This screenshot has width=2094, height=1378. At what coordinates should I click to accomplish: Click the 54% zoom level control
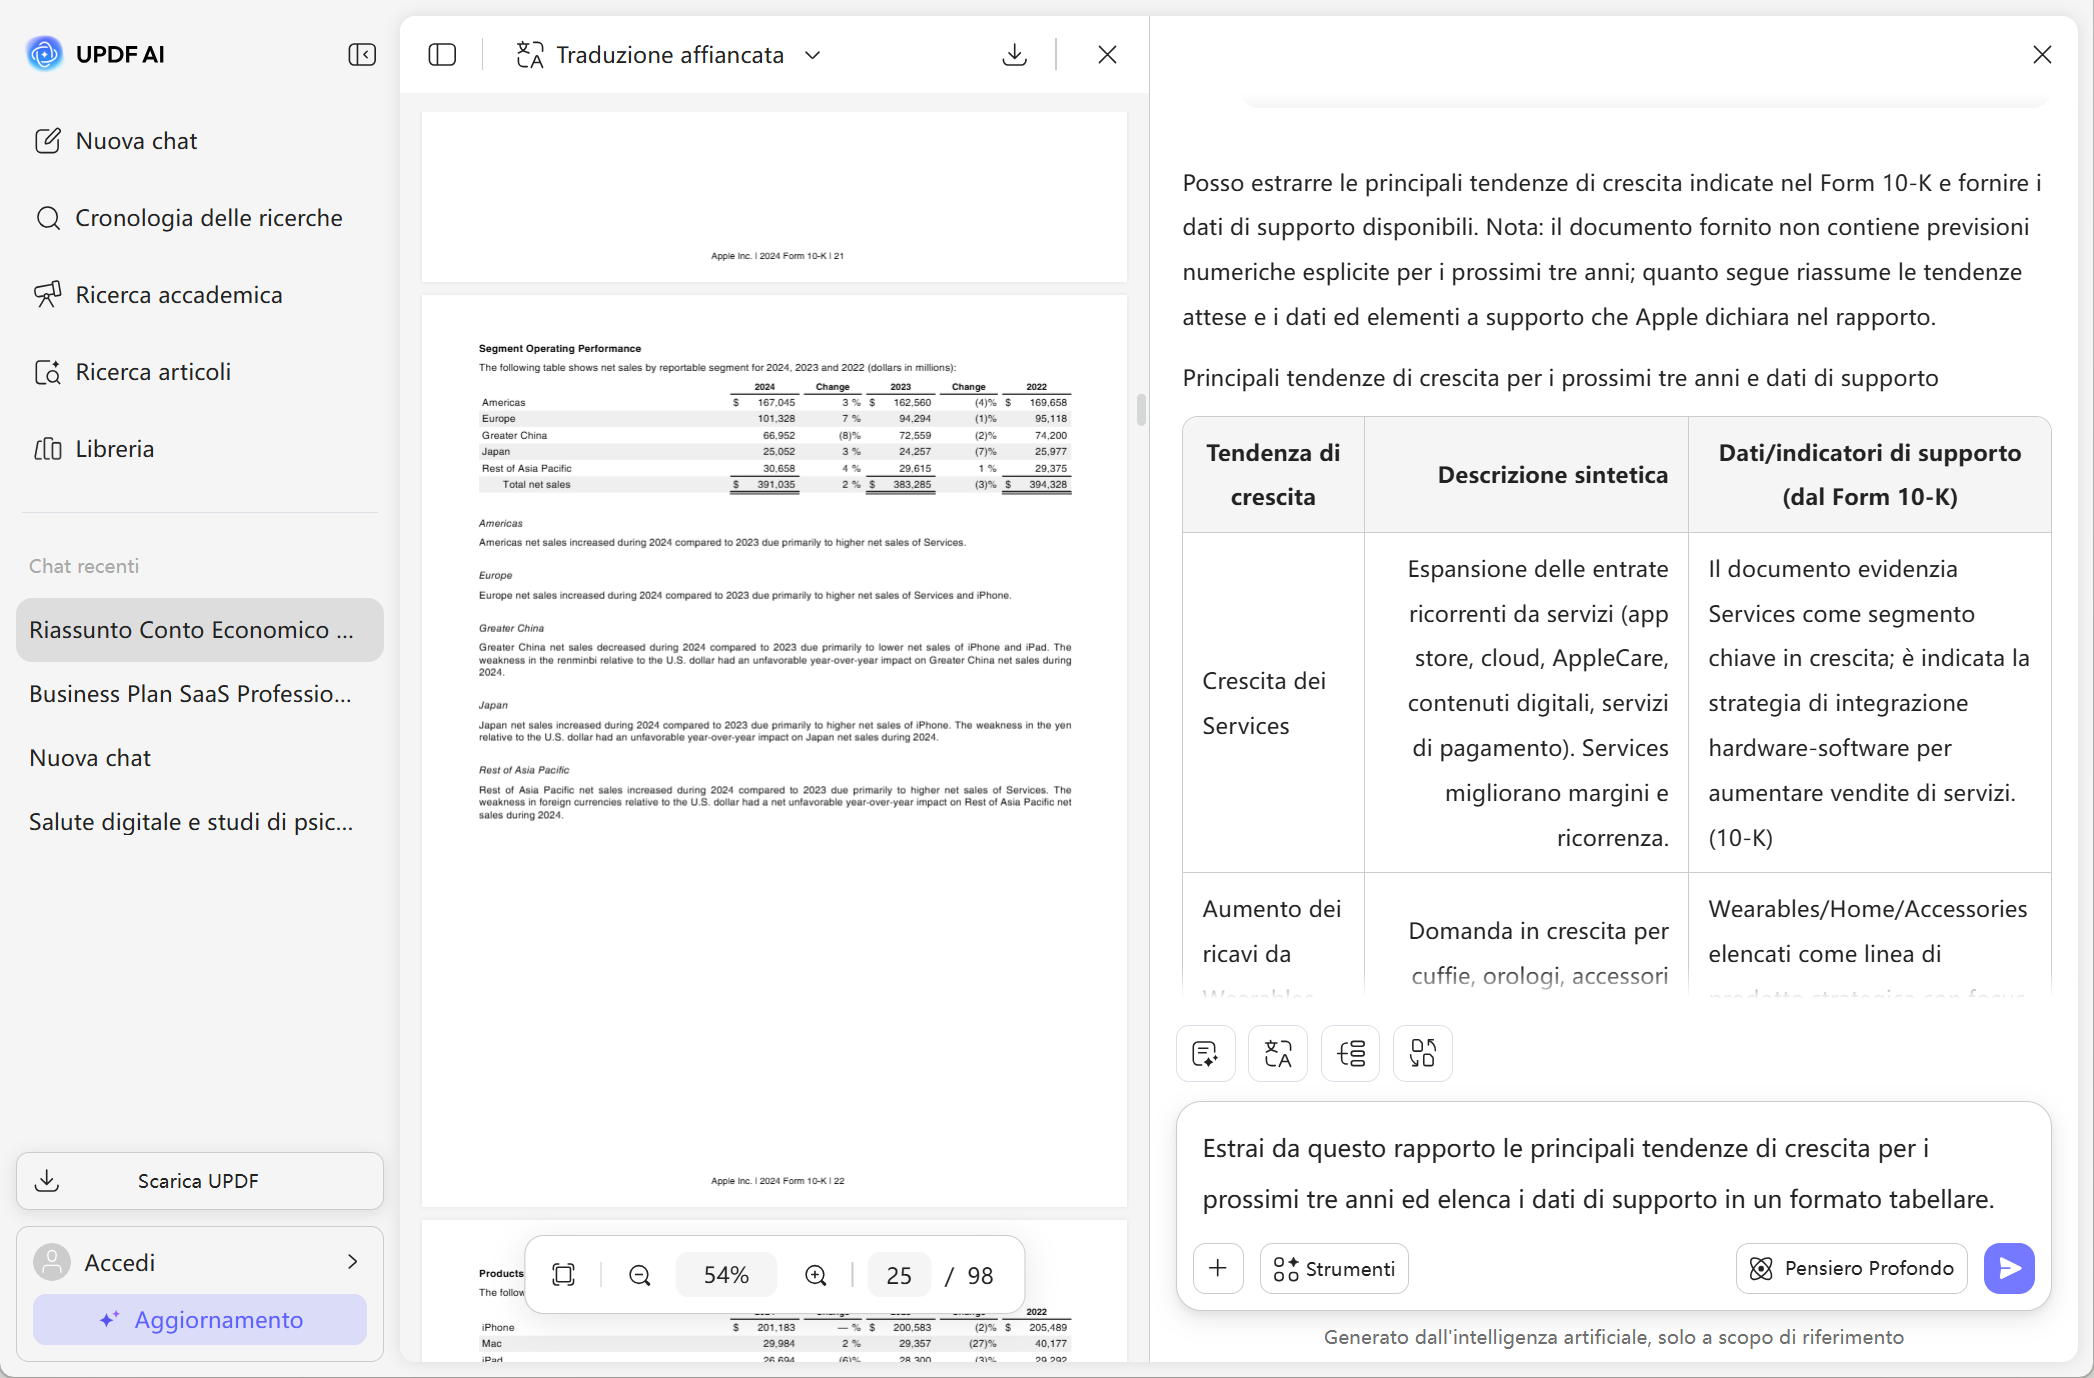click(726, 1274)
